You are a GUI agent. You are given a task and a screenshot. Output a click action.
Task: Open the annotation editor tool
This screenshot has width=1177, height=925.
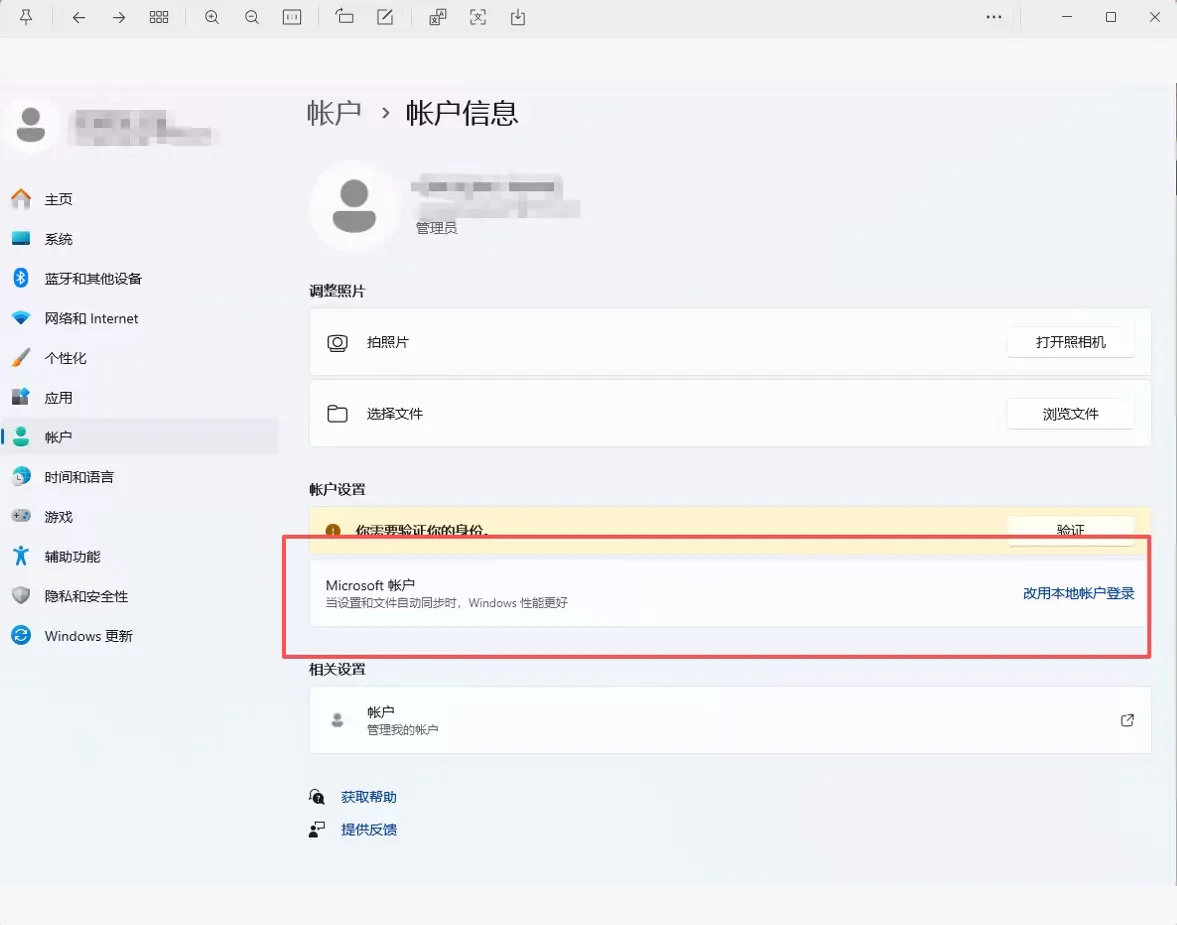[385, 17]
